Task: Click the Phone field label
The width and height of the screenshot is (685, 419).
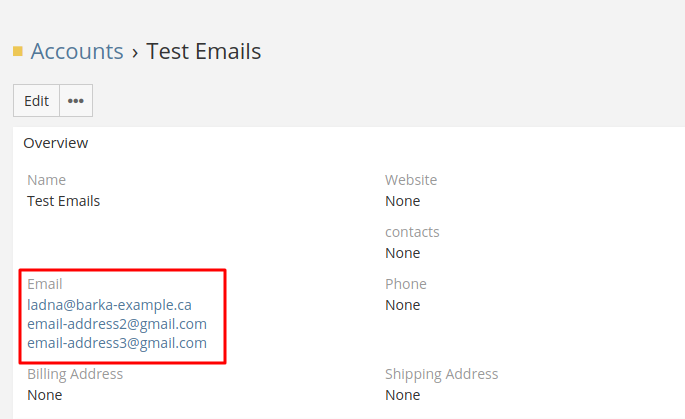Action: tap(406, 284)
